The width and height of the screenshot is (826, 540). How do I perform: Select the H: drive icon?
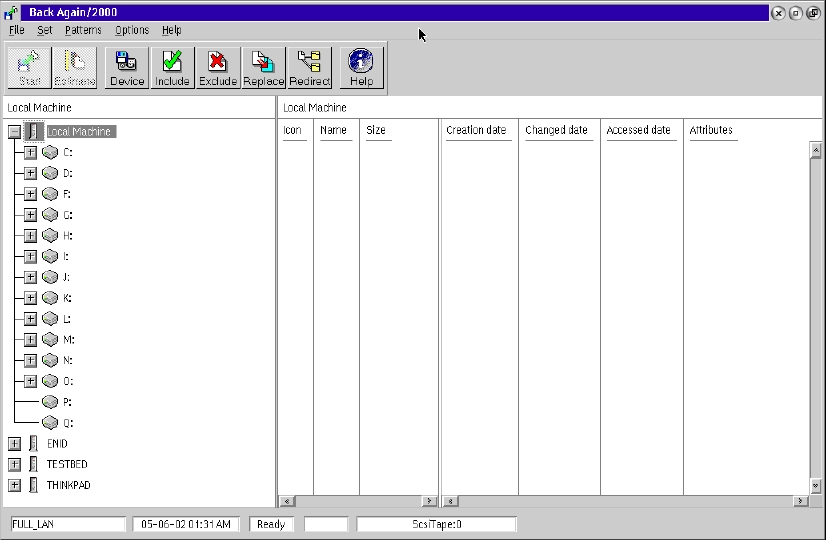click(x=50, y=235)
